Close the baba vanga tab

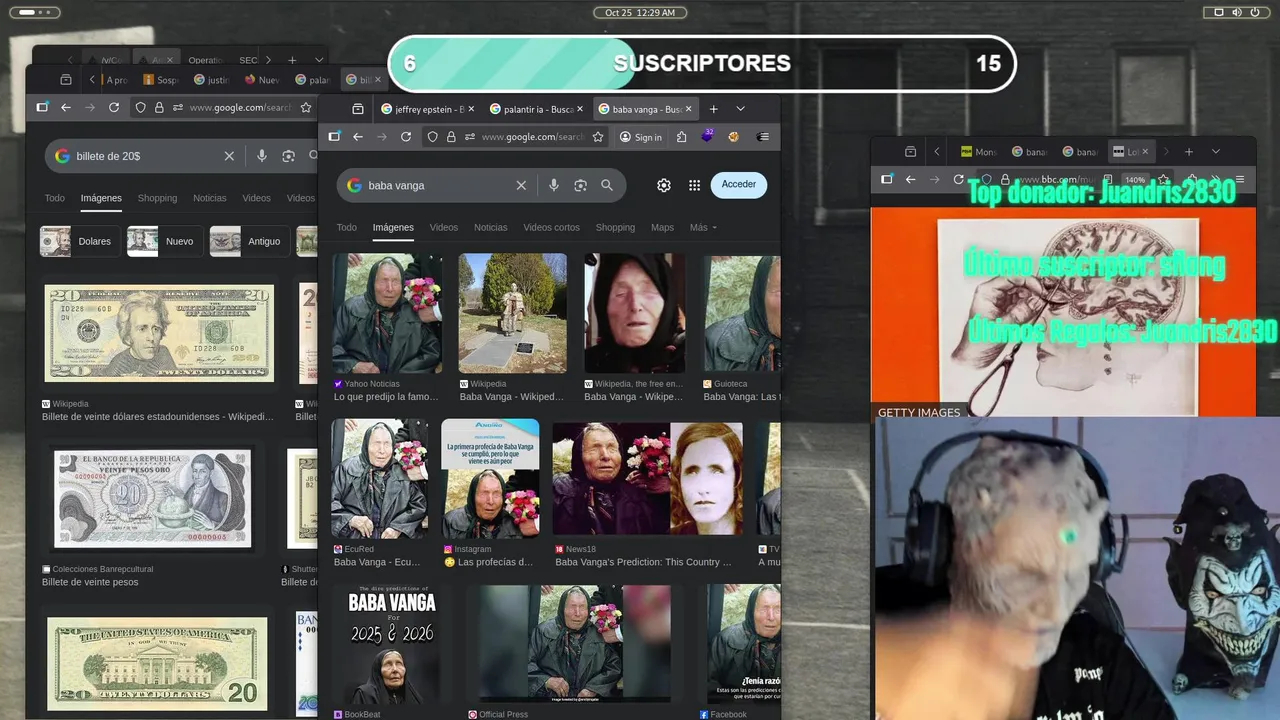[687, 109]
